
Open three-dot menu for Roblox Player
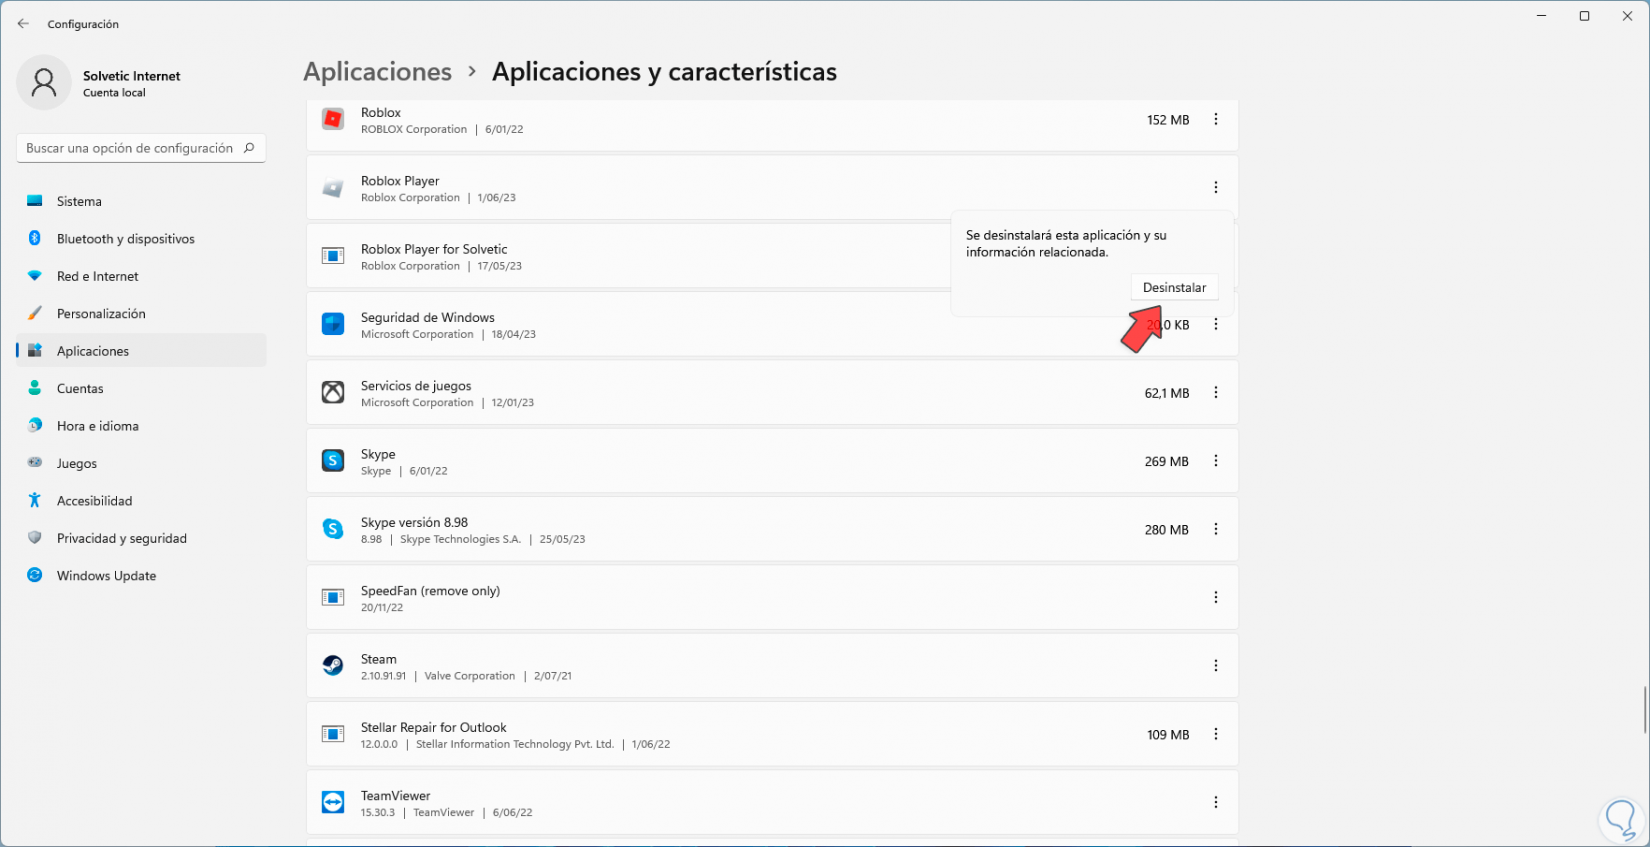coord(1216,188)
